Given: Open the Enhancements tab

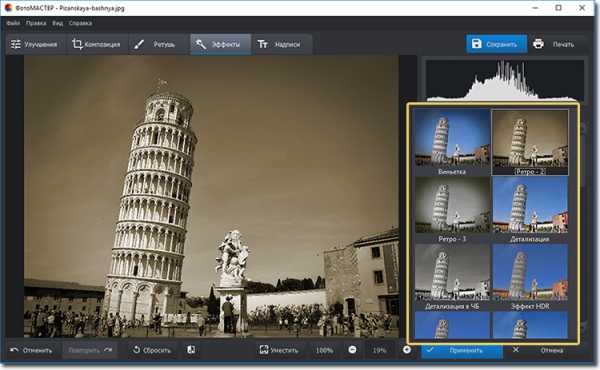Looking at the screenshot, I should [34, 44].
